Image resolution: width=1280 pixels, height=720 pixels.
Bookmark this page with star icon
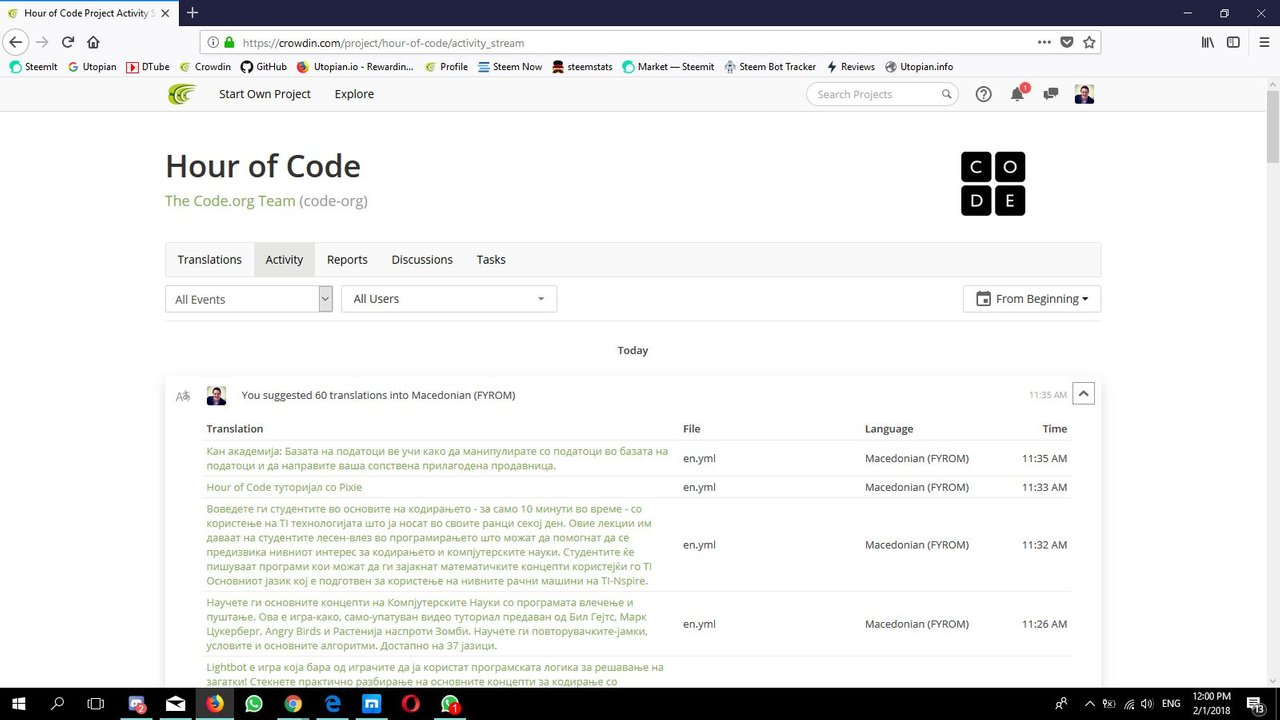tap(1089, 42)
